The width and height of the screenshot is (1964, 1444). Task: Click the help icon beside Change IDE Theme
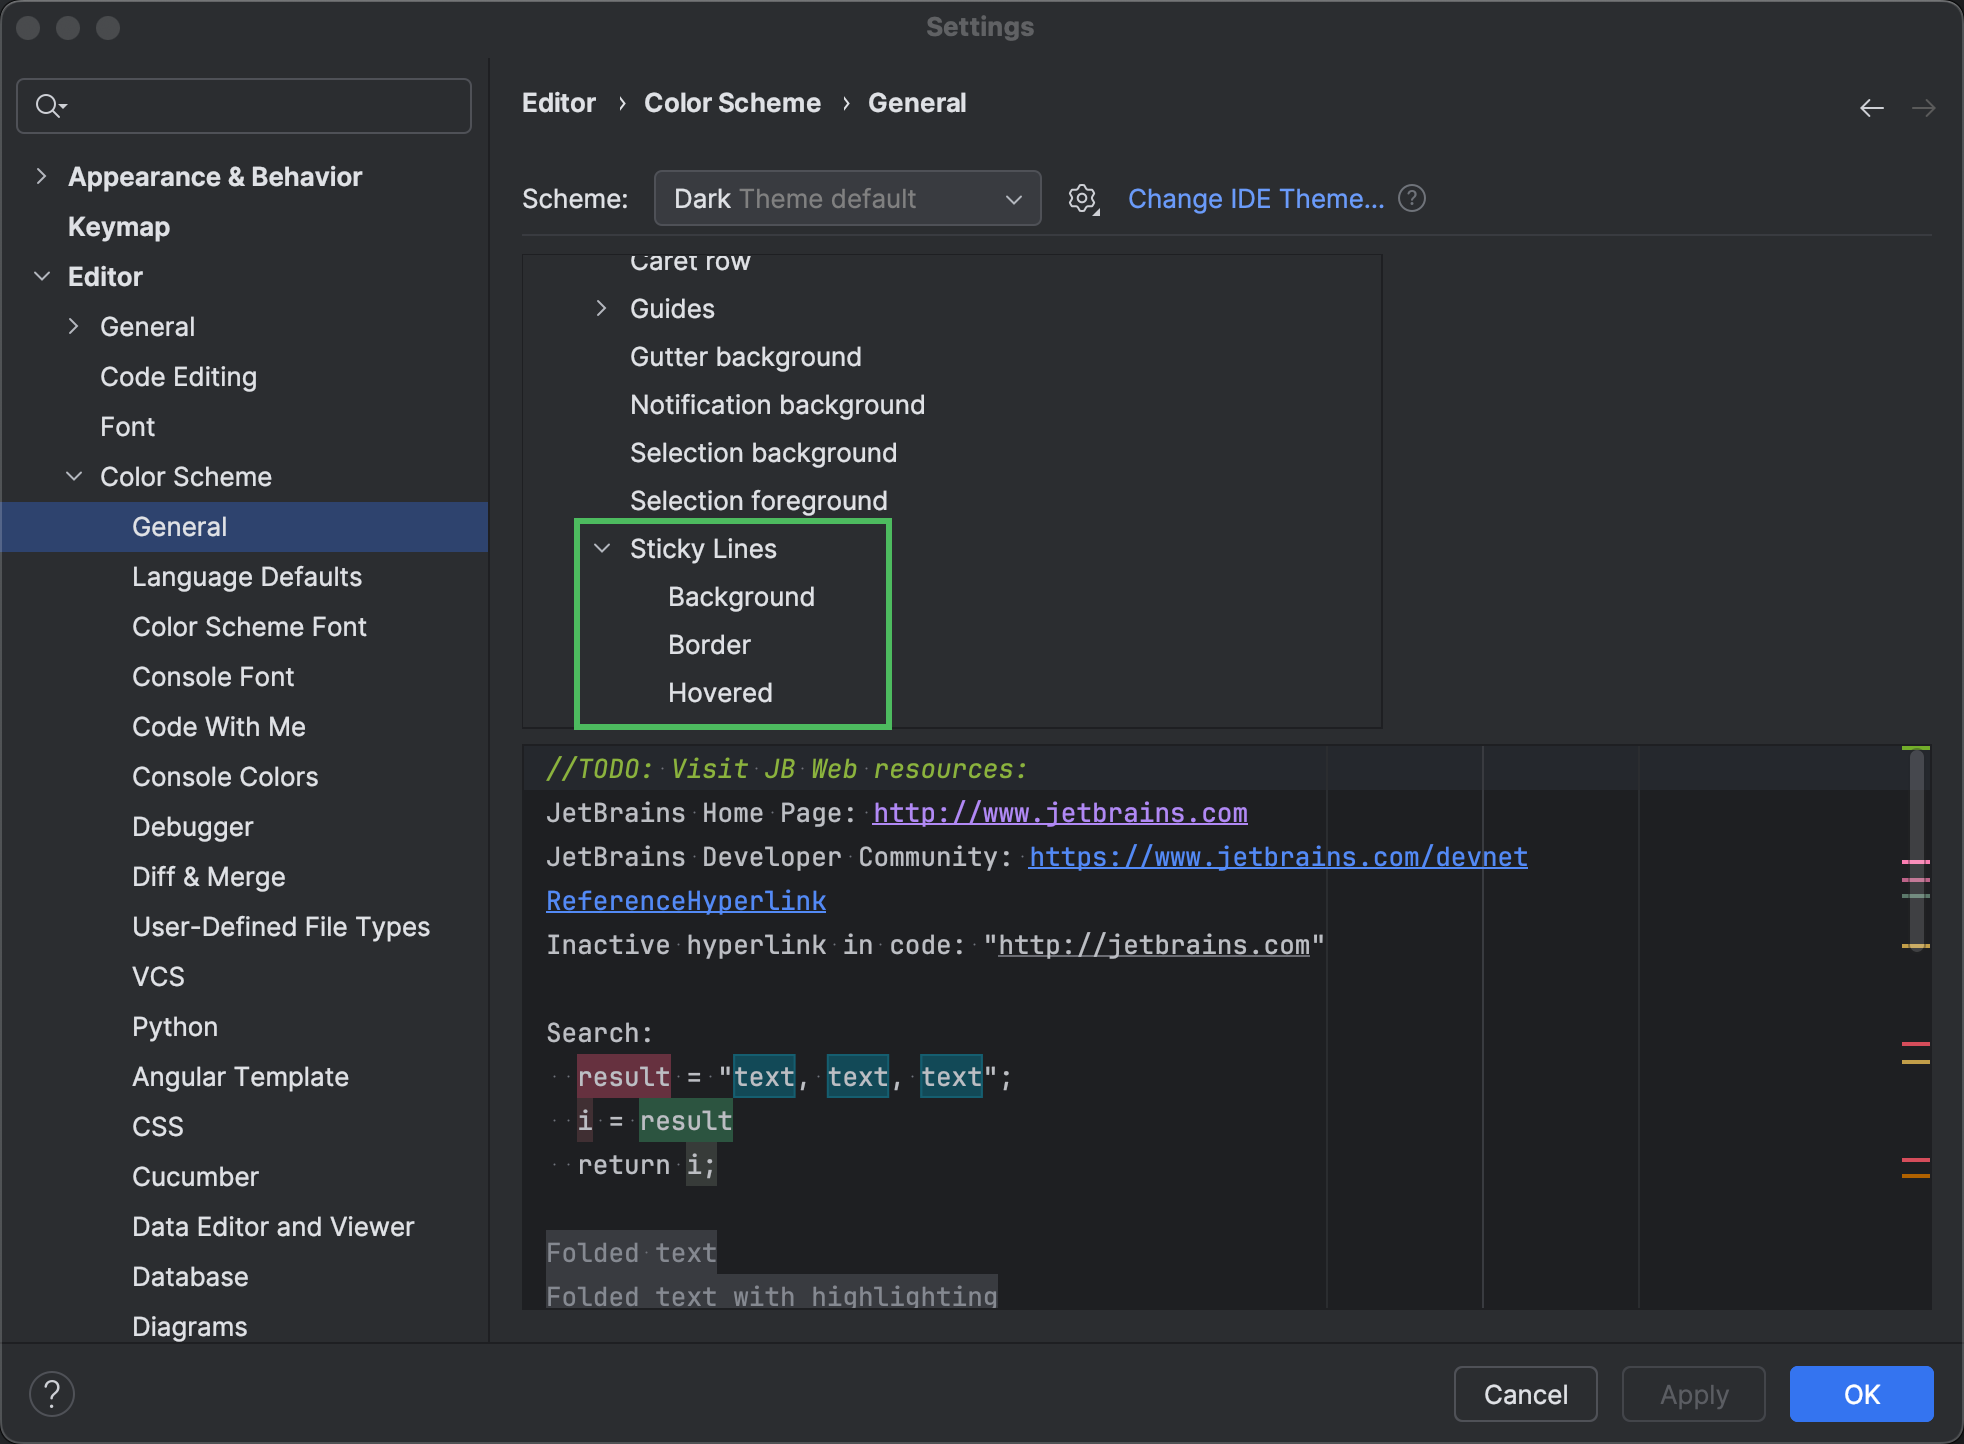(1411, 198)
